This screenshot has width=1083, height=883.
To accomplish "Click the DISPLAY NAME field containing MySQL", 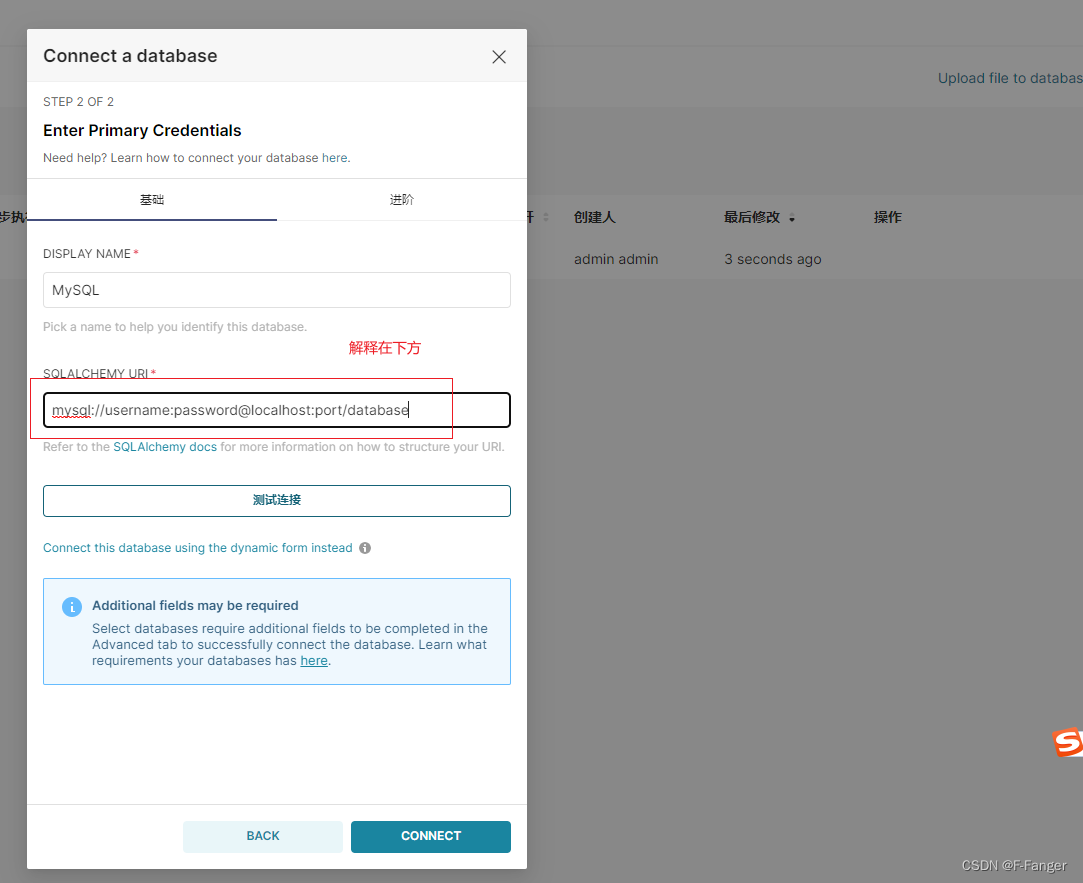I will pyautogui.click(x=277, y=290).
